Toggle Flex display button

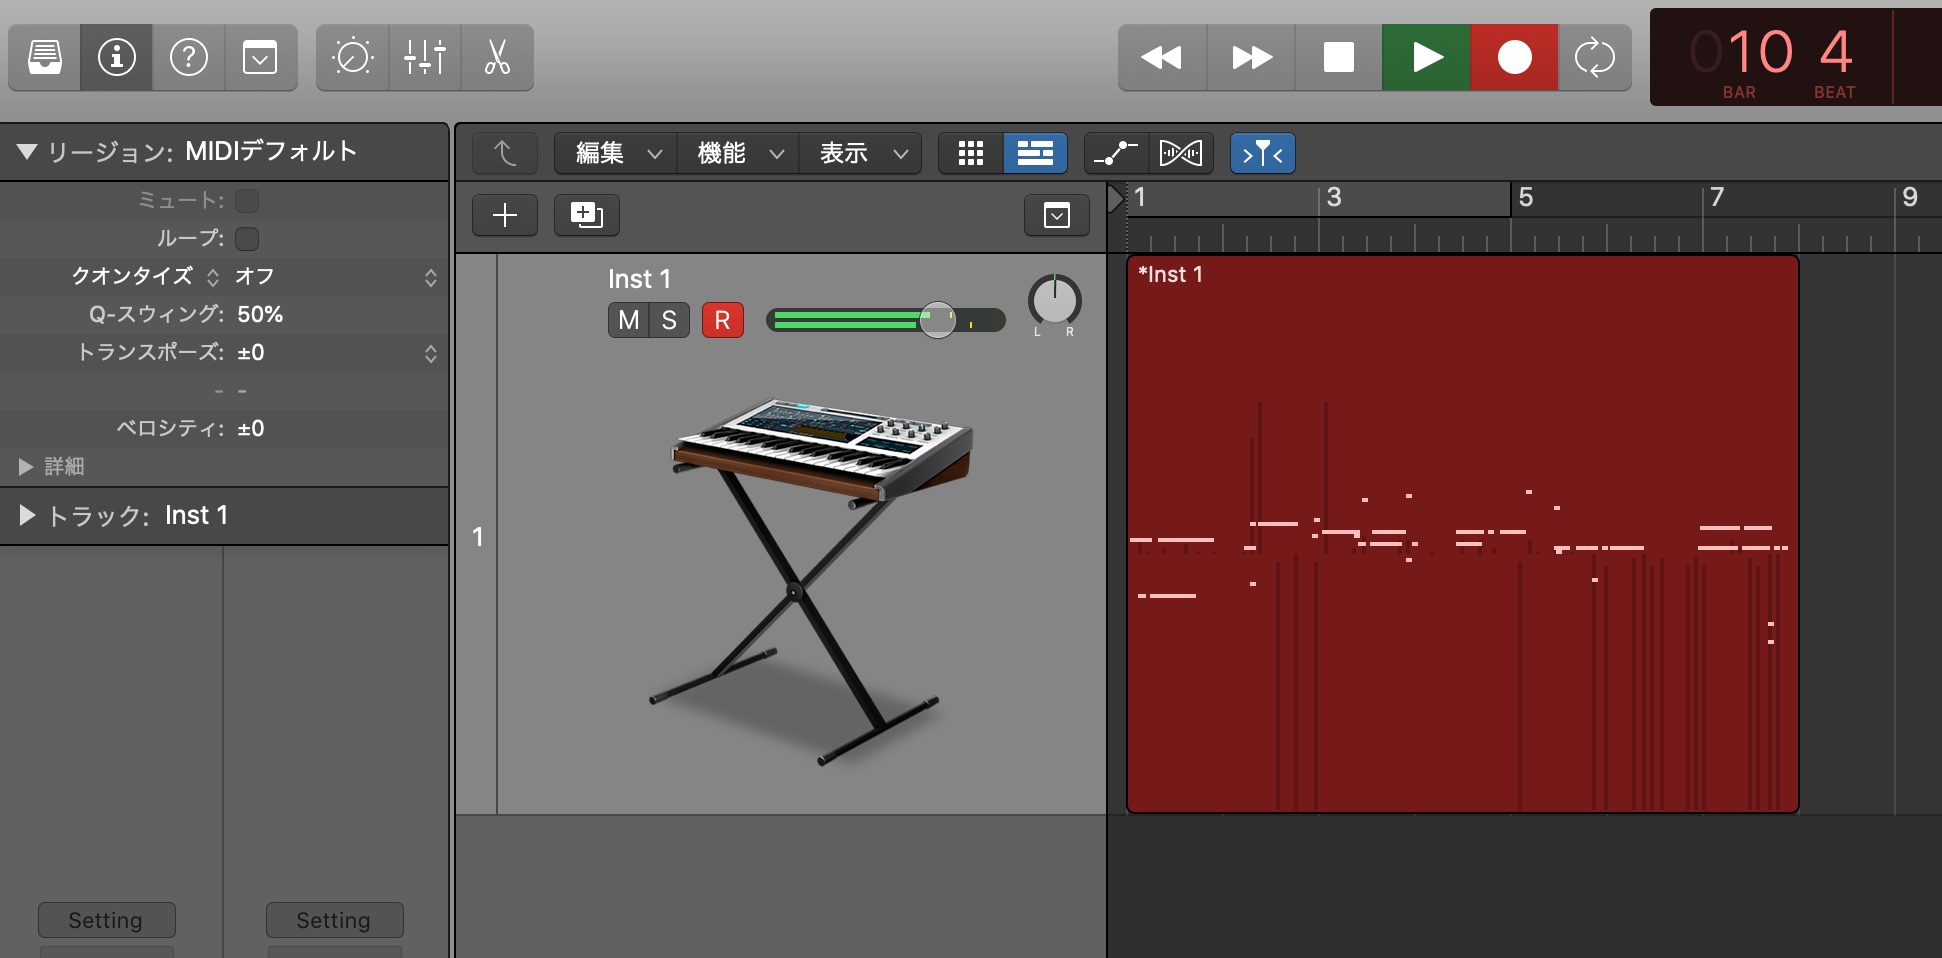click(1181, 153)
